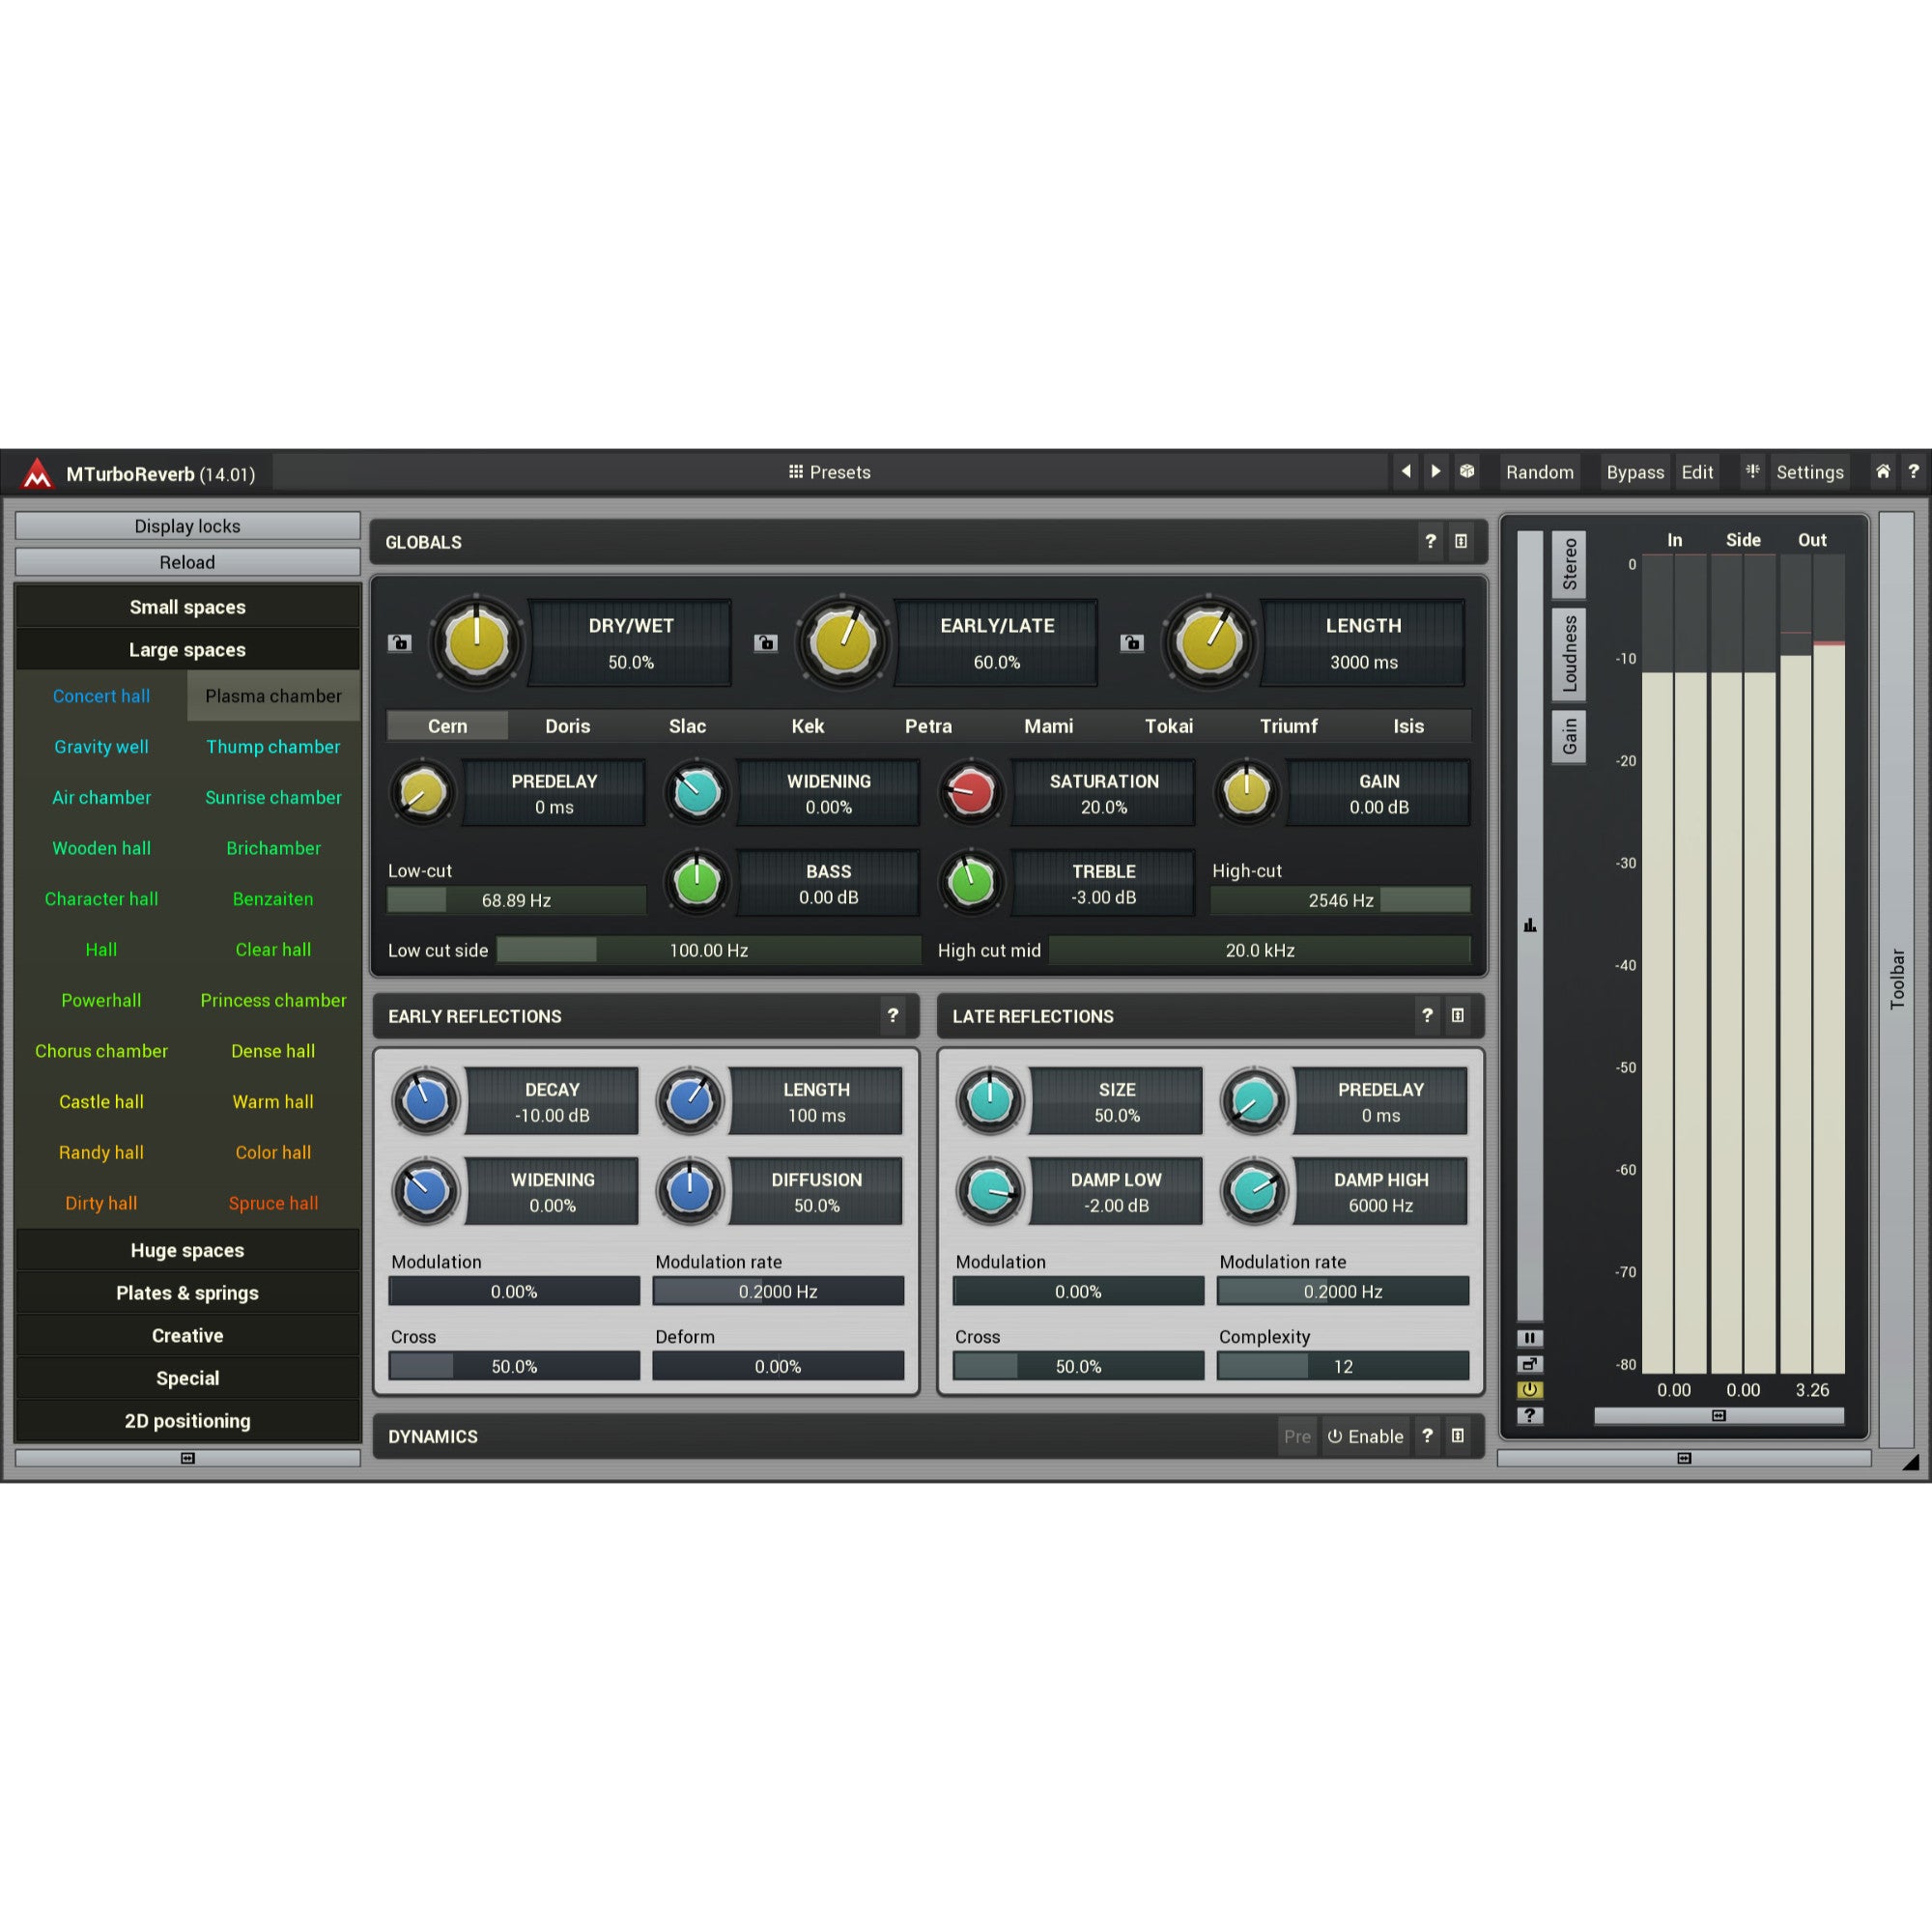Collapse the Large spaces category

point(187,650)
